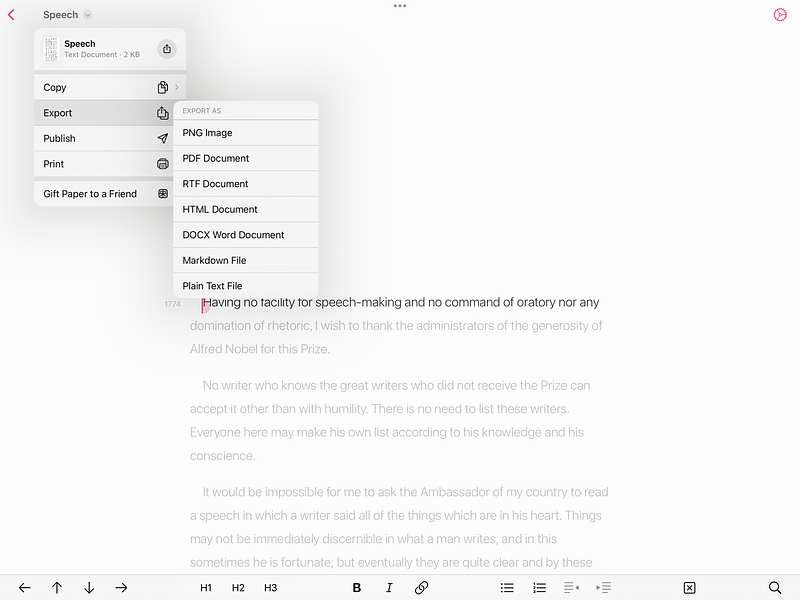The width and height of the screenshot is (800, 600).
Task: Create a numbered list
Action: click(539, 588)
